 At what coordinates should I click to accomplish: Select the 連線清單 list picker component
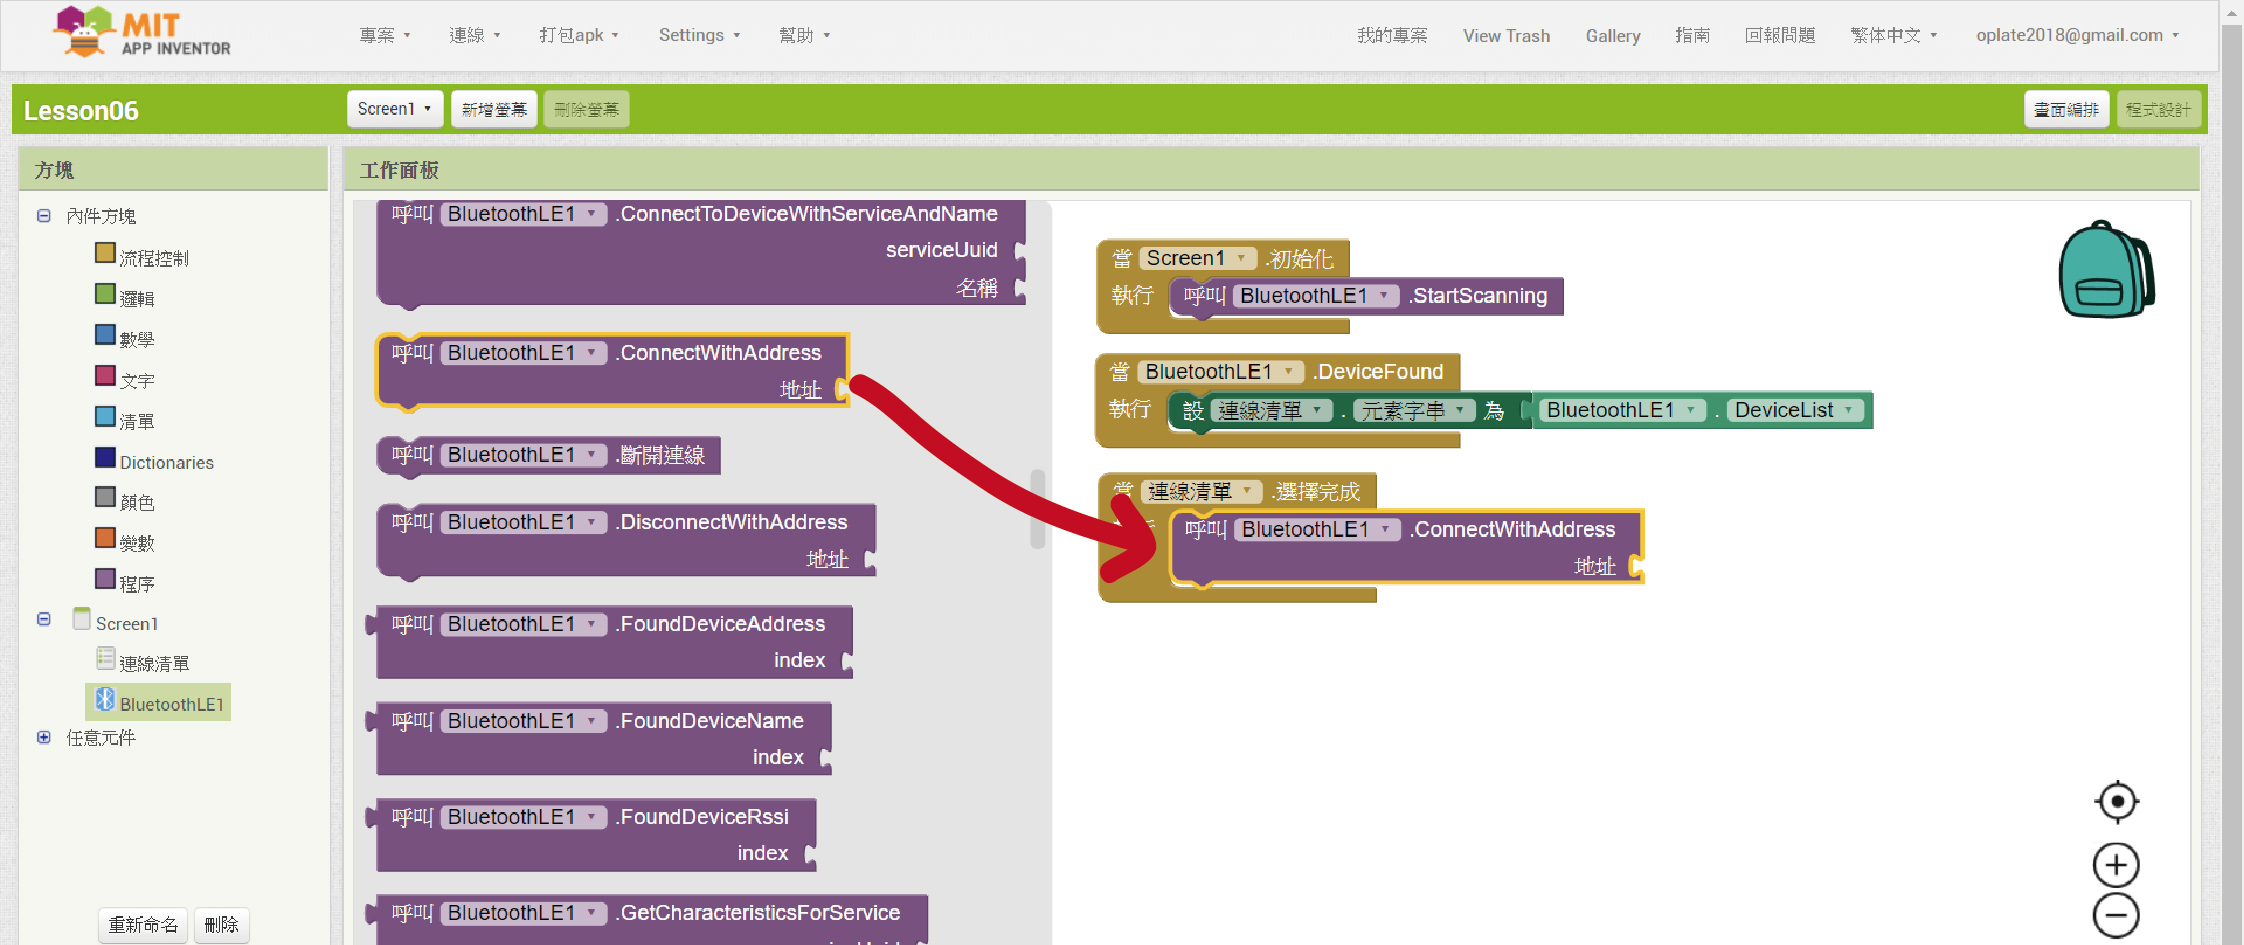(x=153, y=663)
